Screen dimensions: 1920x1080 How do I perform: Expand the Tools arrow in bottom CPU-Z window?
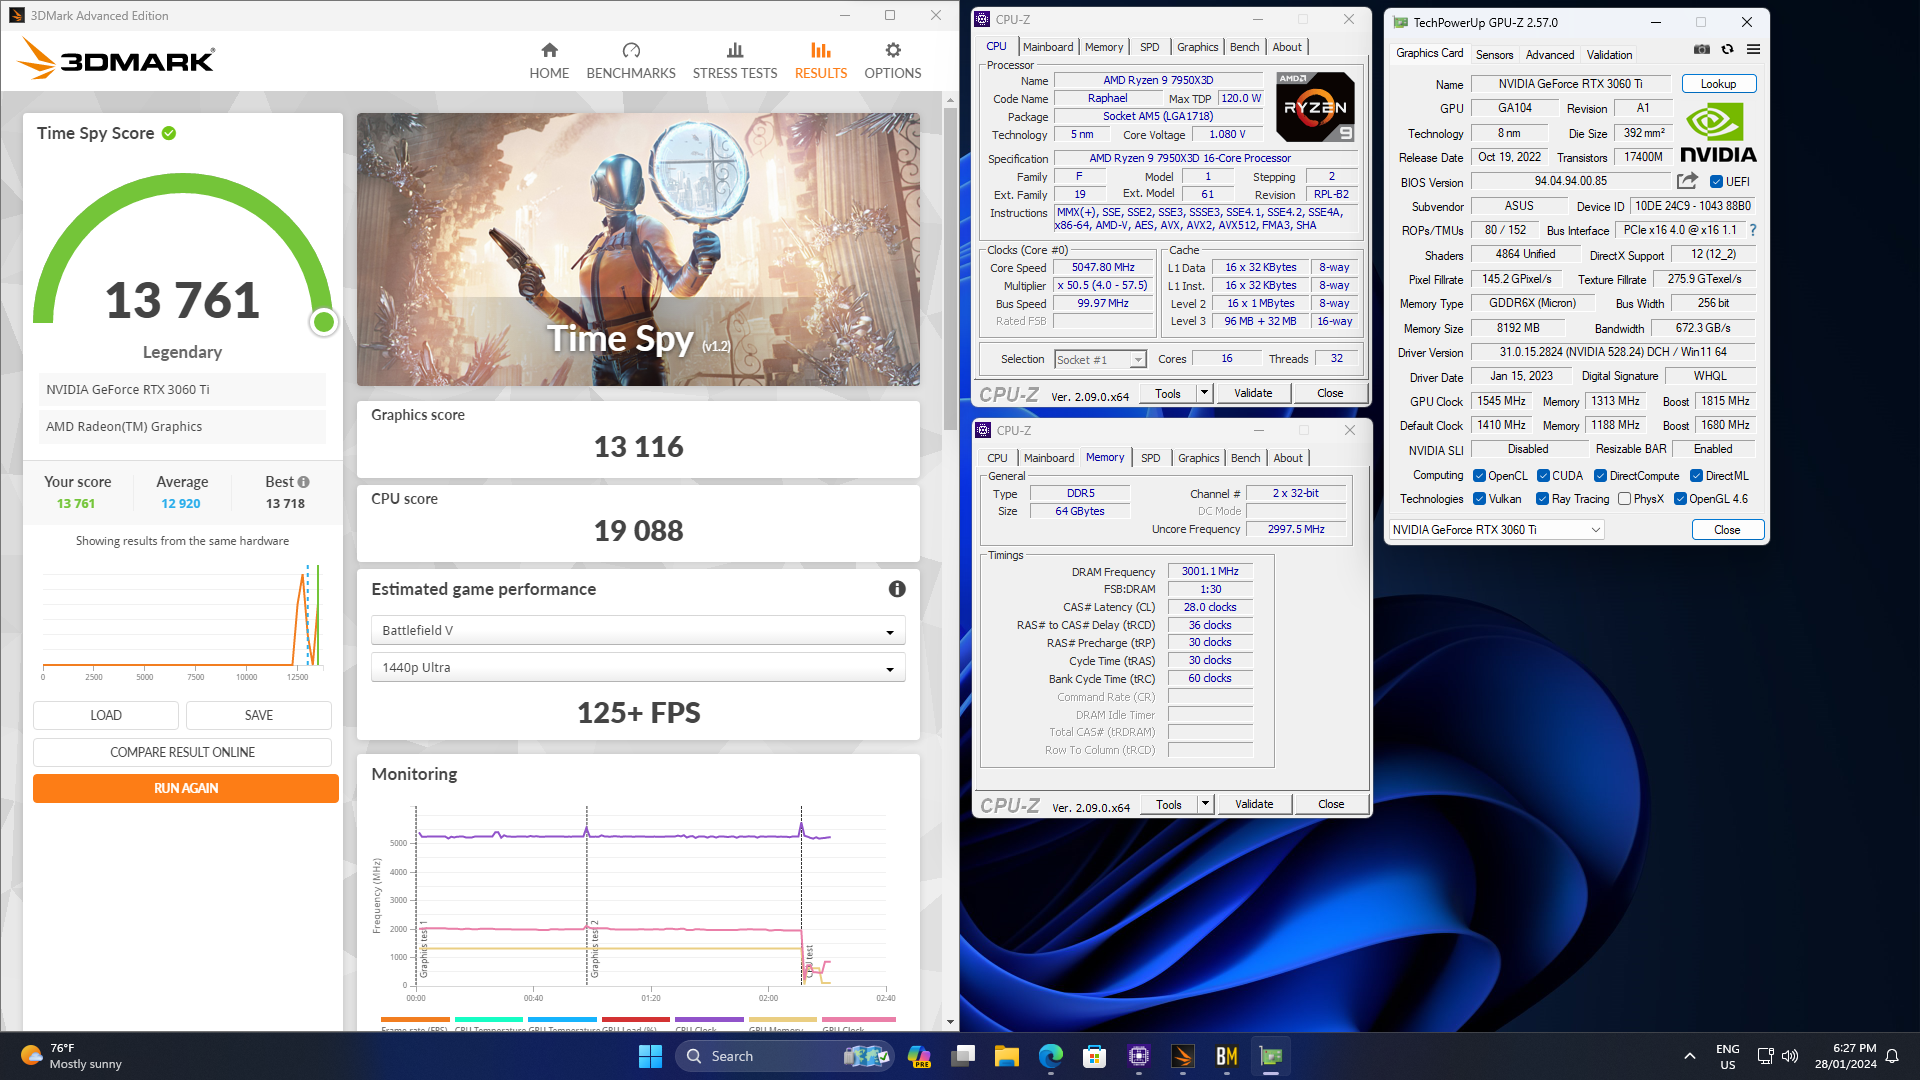point(1205,804)
